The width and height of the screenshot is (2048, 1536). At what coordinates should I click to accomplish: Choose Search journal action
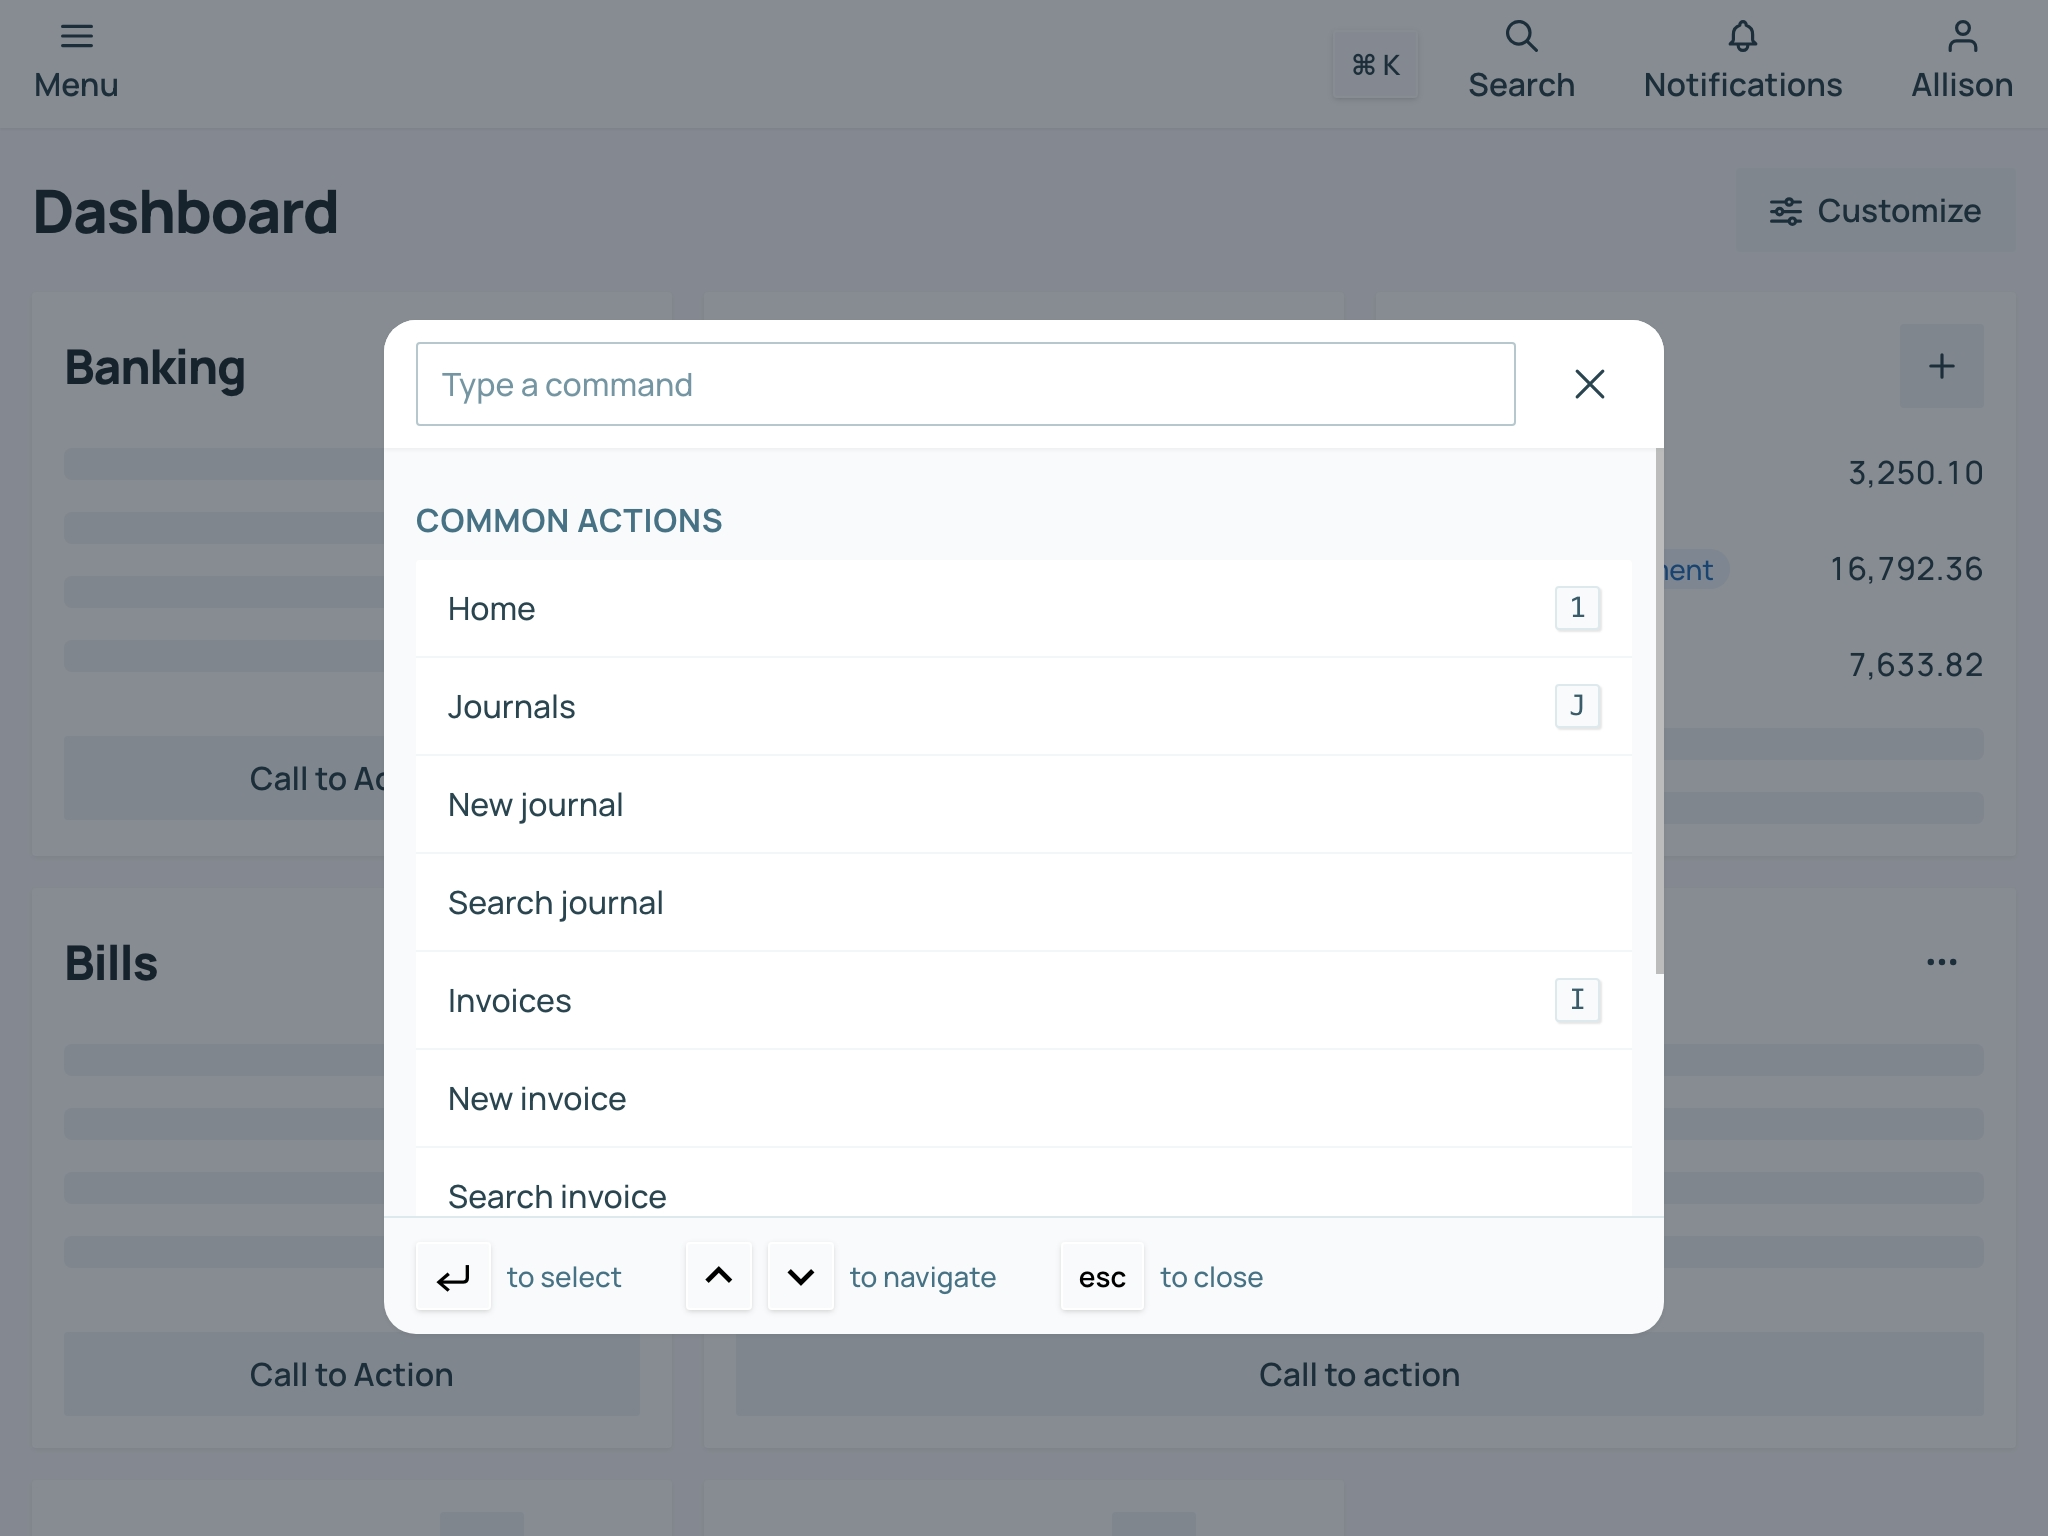[x=1023, y=902]
